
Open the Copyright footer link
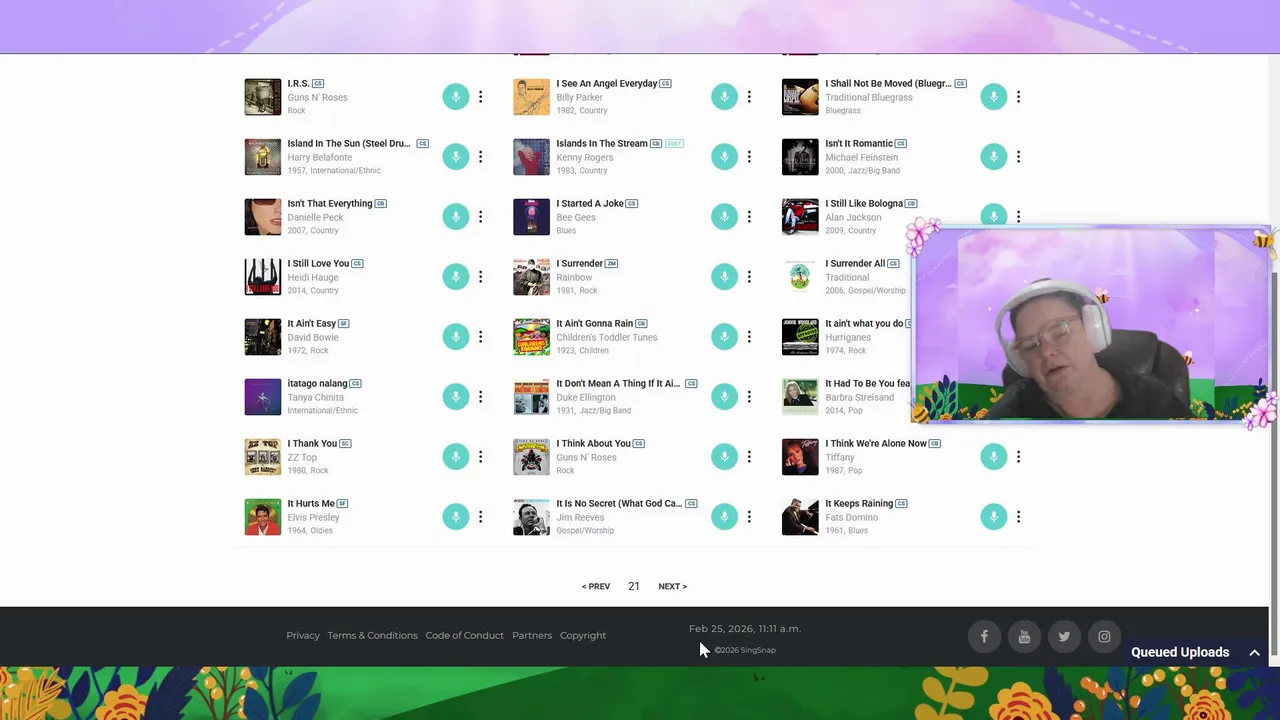pos(583,635)
